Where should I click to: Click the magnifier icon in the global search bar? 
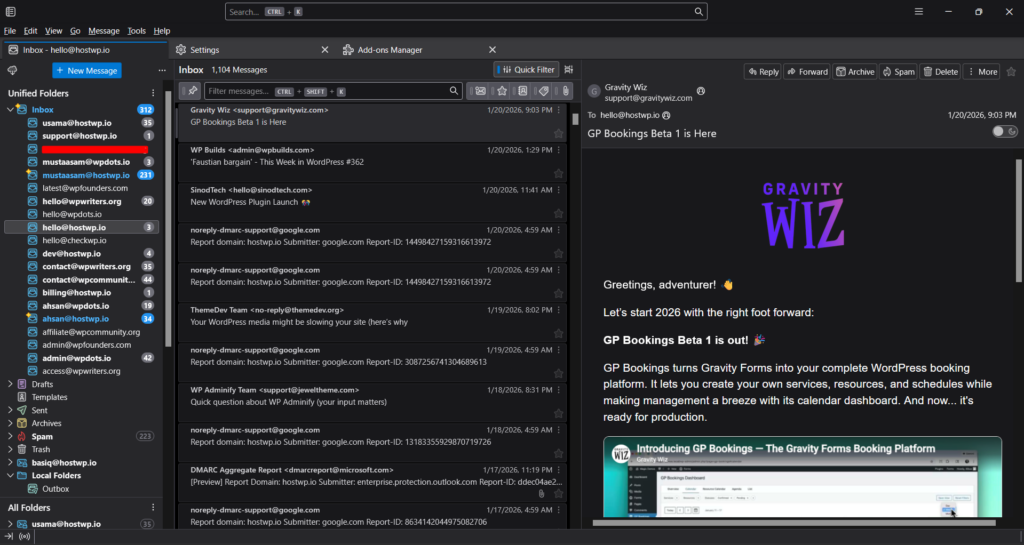[x=698, y=12]
